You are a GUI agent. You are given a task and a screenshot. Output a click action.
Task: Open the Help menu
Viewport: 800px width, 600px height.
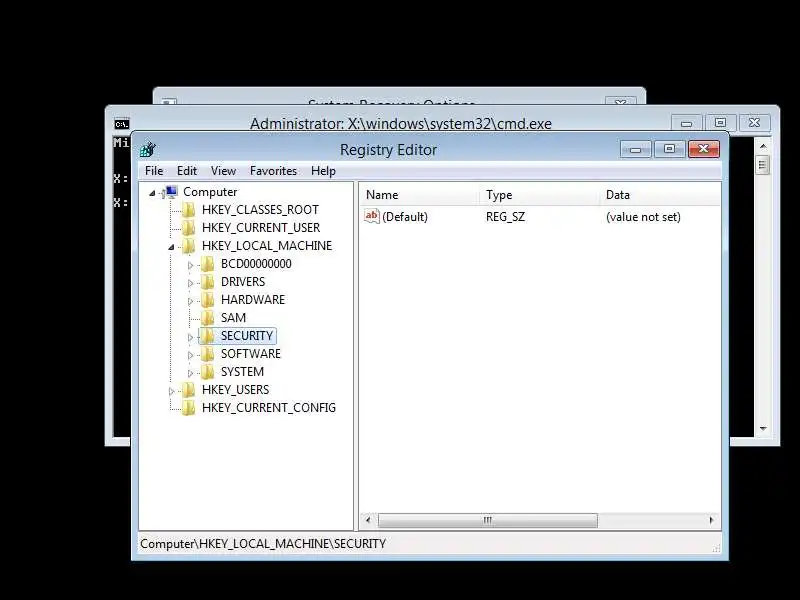(323, 171)
